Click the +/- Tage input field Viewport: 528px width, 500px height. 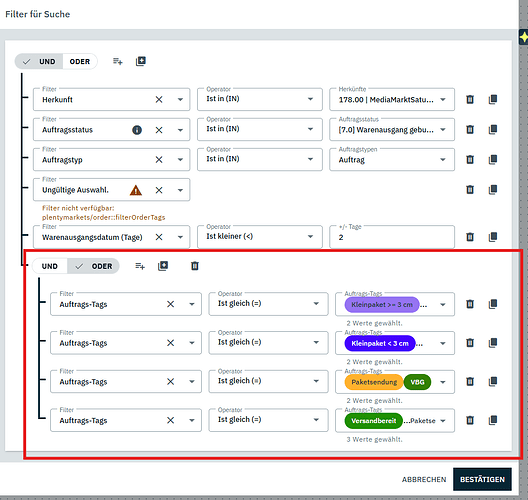click(392, 237)
